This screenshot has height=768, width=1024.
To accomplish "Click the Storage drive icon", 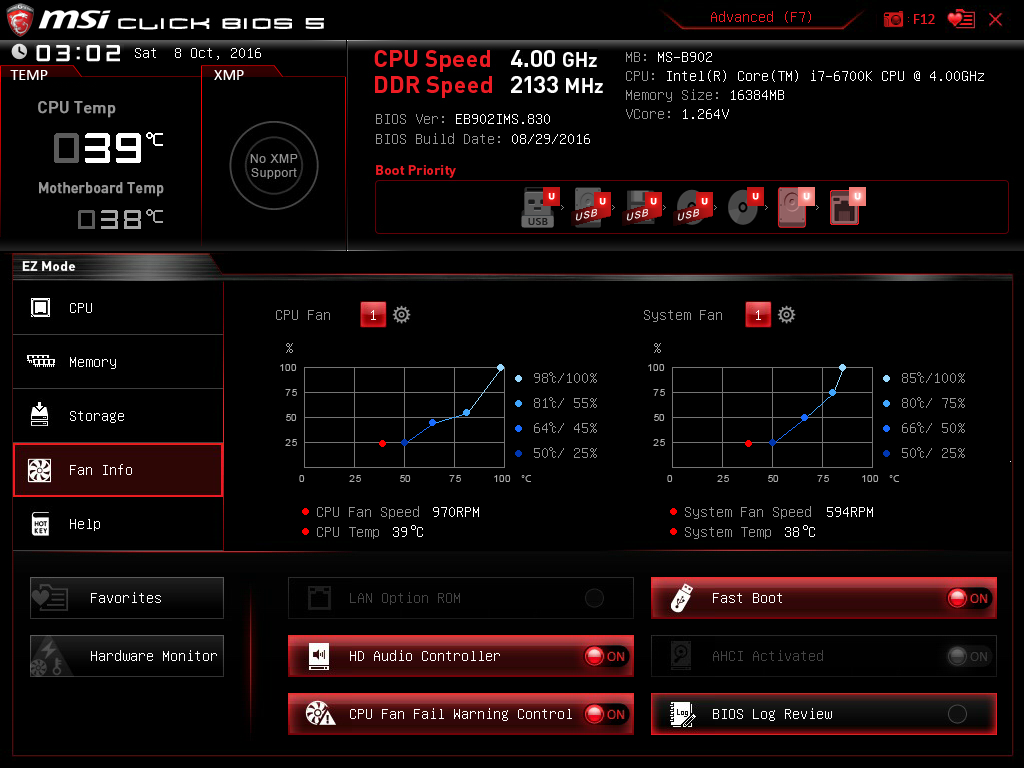I will coord(39,414).
